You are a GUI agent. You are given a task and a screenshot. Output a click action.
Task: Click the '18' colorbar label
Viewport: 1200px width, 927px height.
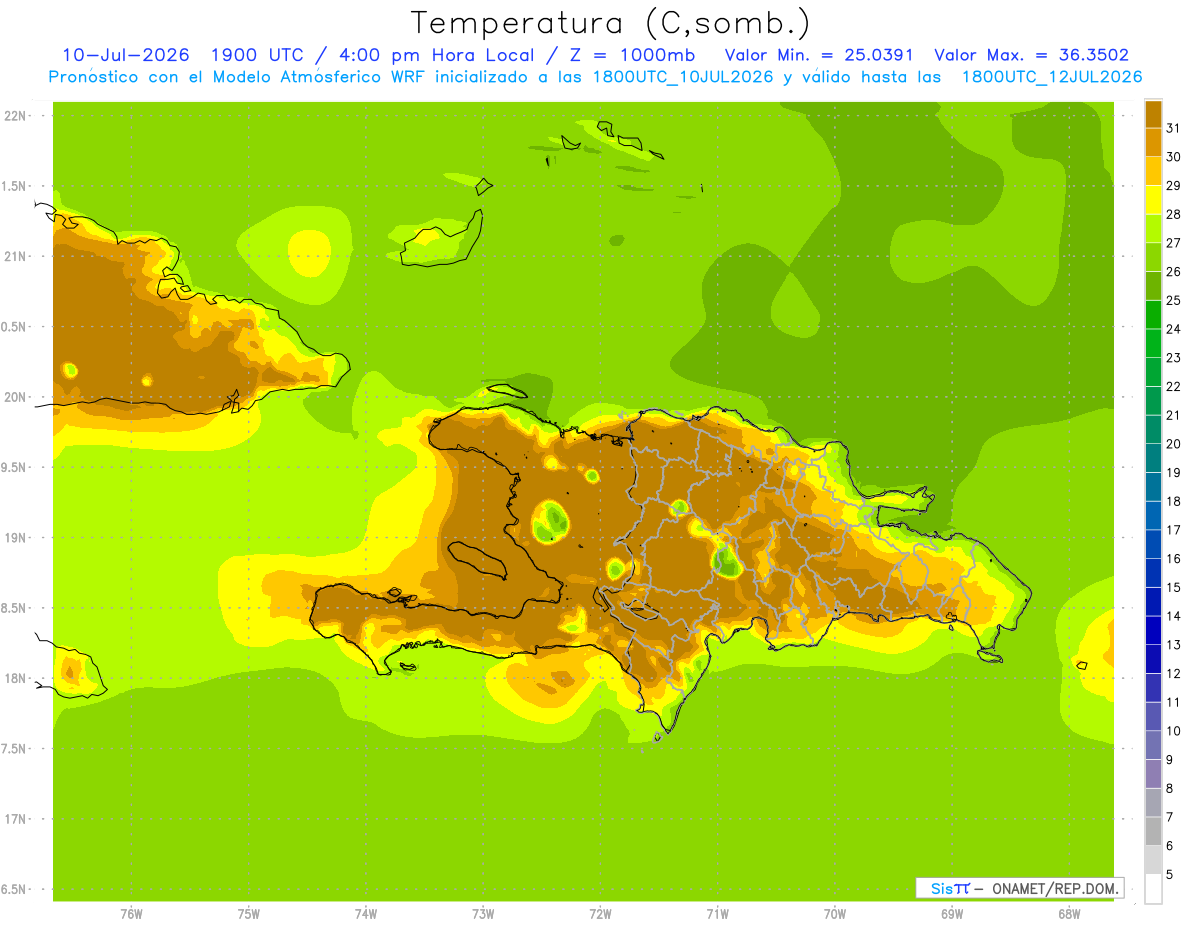[1173, 501]
